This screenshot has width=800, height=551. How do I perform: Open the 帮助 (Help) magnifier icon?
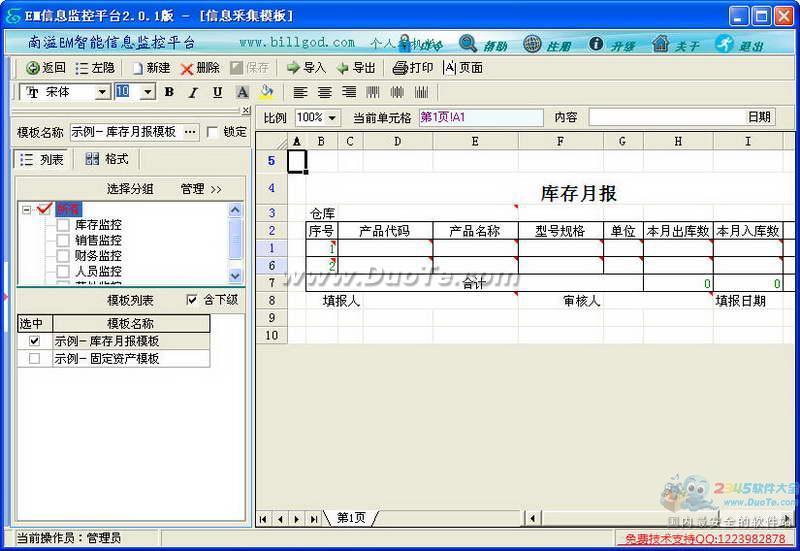(468, 44)
